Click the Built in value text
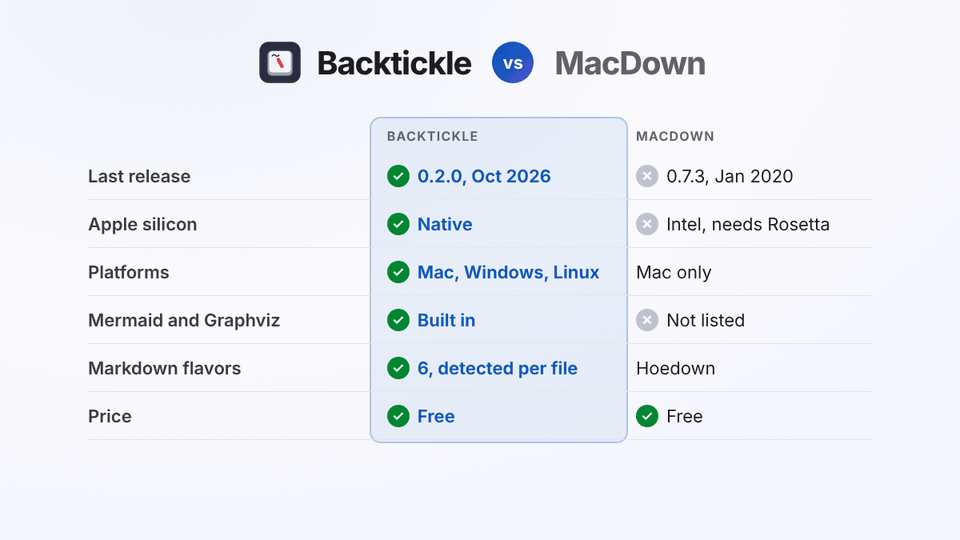Viewport: 960px width, 540px height. click(446, 320)
